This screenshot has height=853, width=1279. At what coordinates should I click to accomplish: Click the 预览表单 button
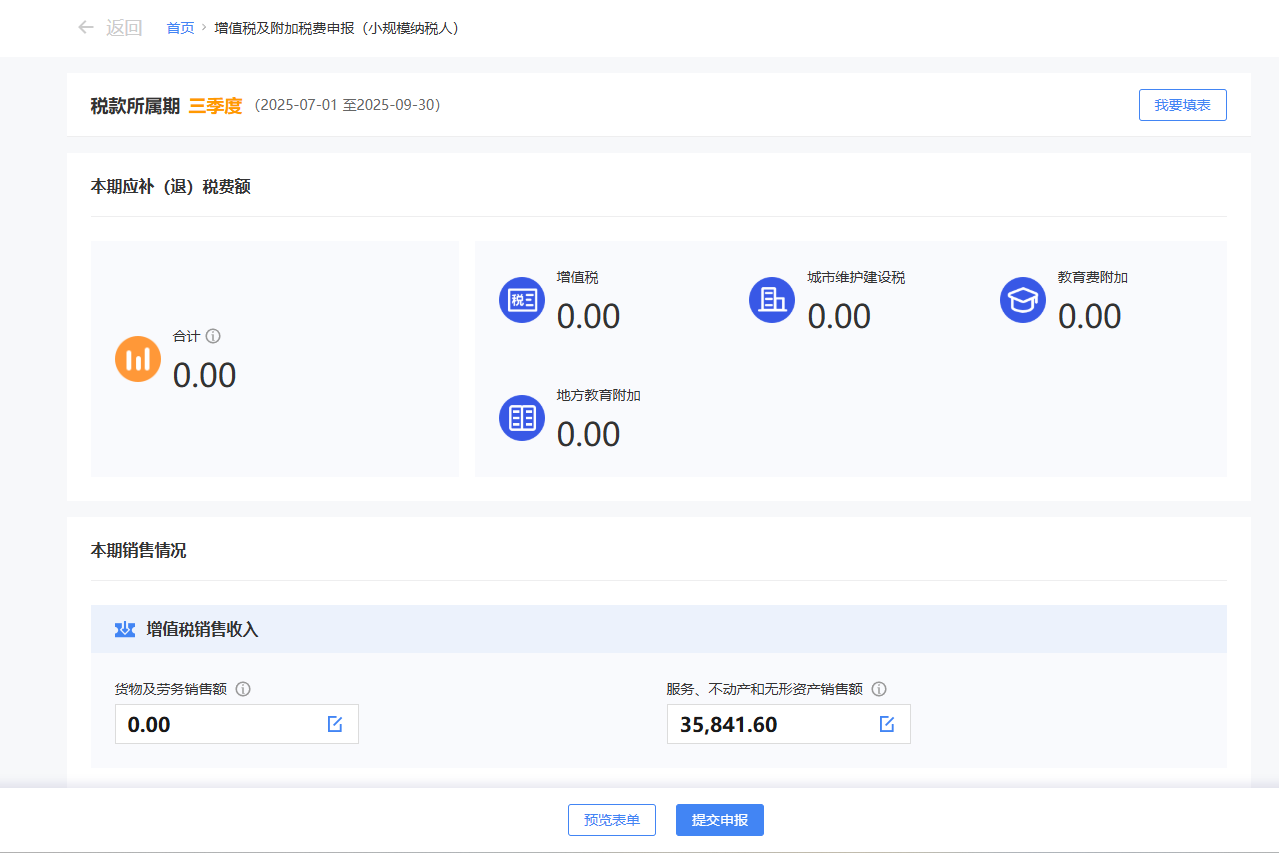pyautogui.click(x=612, y=820)
